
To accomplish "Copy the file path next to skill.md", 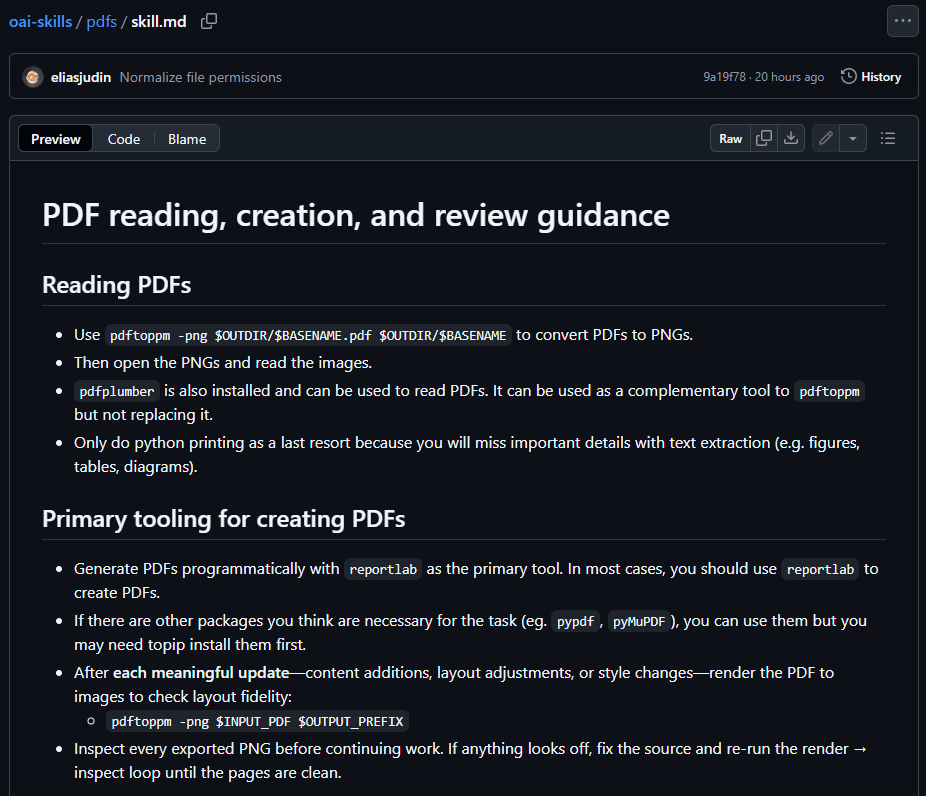I will pyautogui.click(x=209, y=21).
